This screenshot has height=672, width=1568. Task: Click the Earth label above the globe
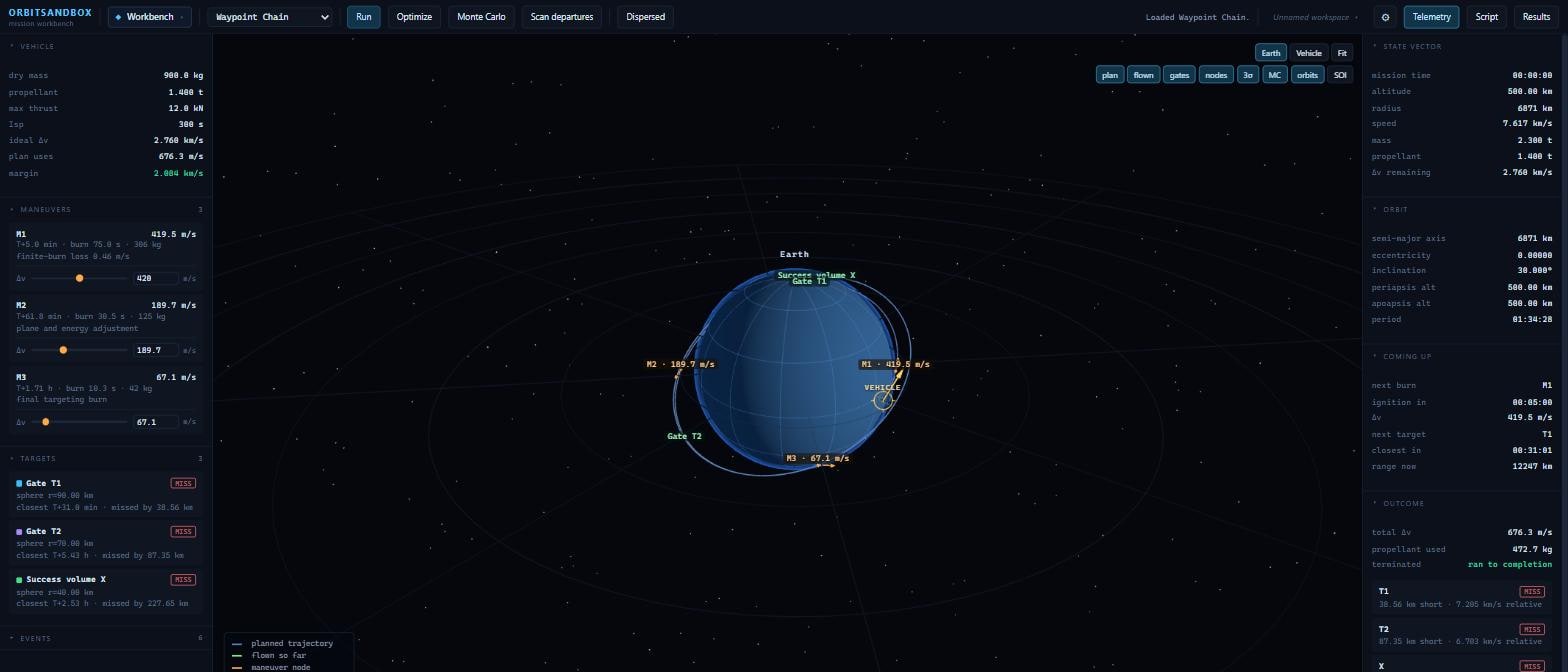794,254
